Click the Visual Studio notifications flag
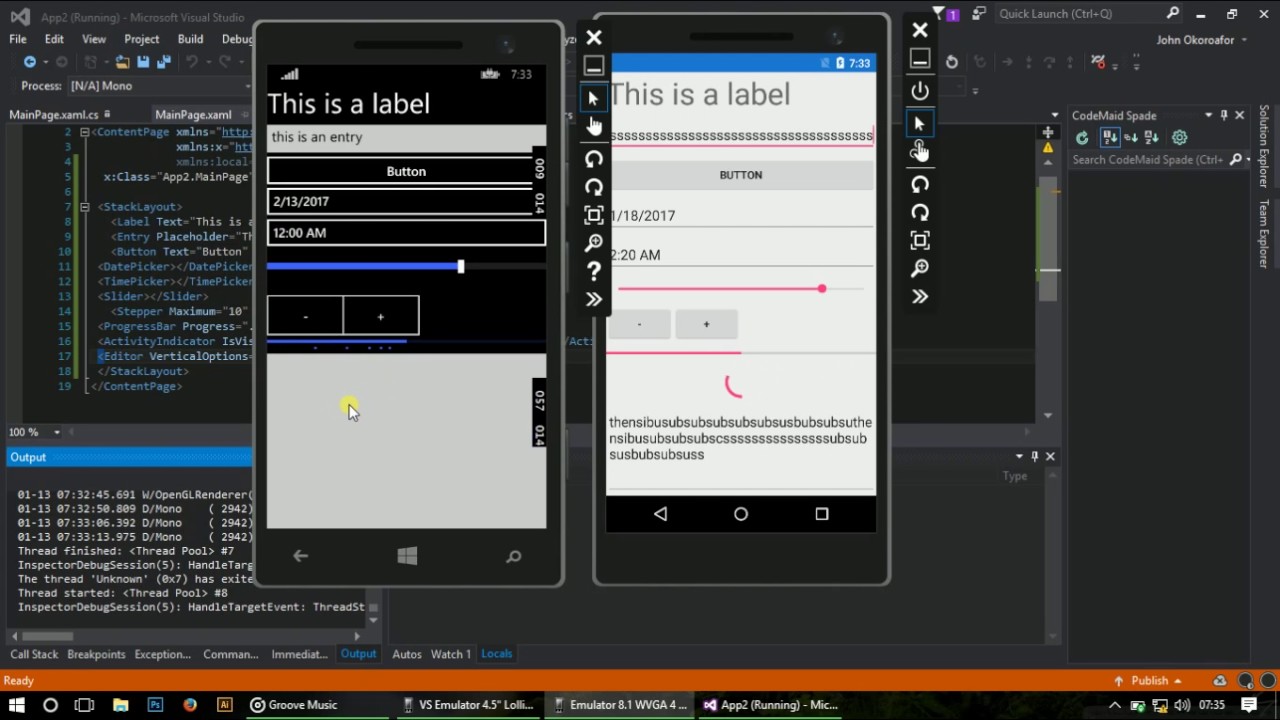 [x=939, y=13]
